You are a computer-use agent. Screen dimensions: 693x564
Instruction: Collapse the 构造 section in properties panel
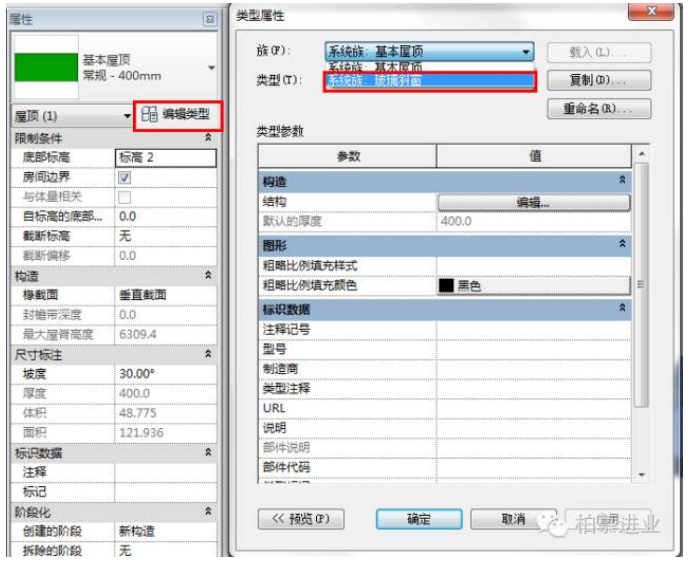(208, 275)
